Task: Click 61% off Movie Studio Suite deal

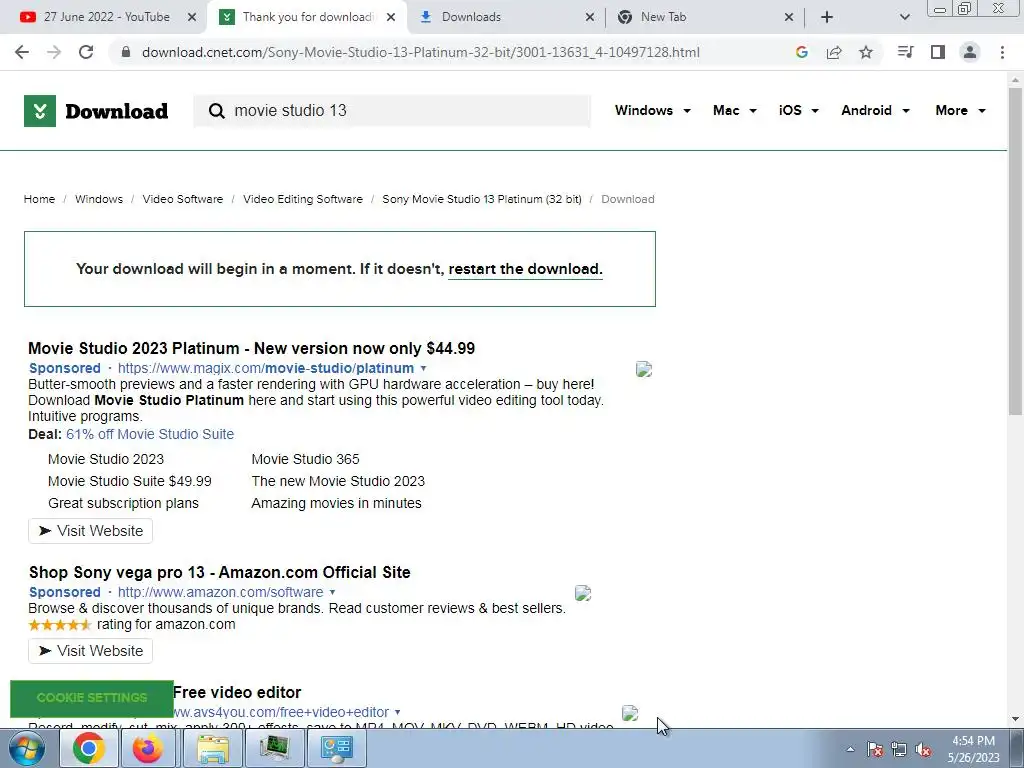Action: click(150, 434)
